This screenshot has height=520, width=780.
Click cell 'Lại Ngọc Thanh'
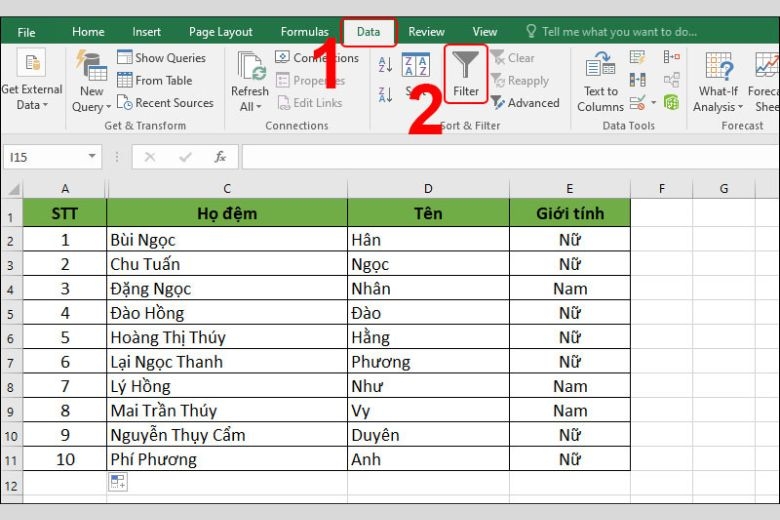click(x=227, y=362)
